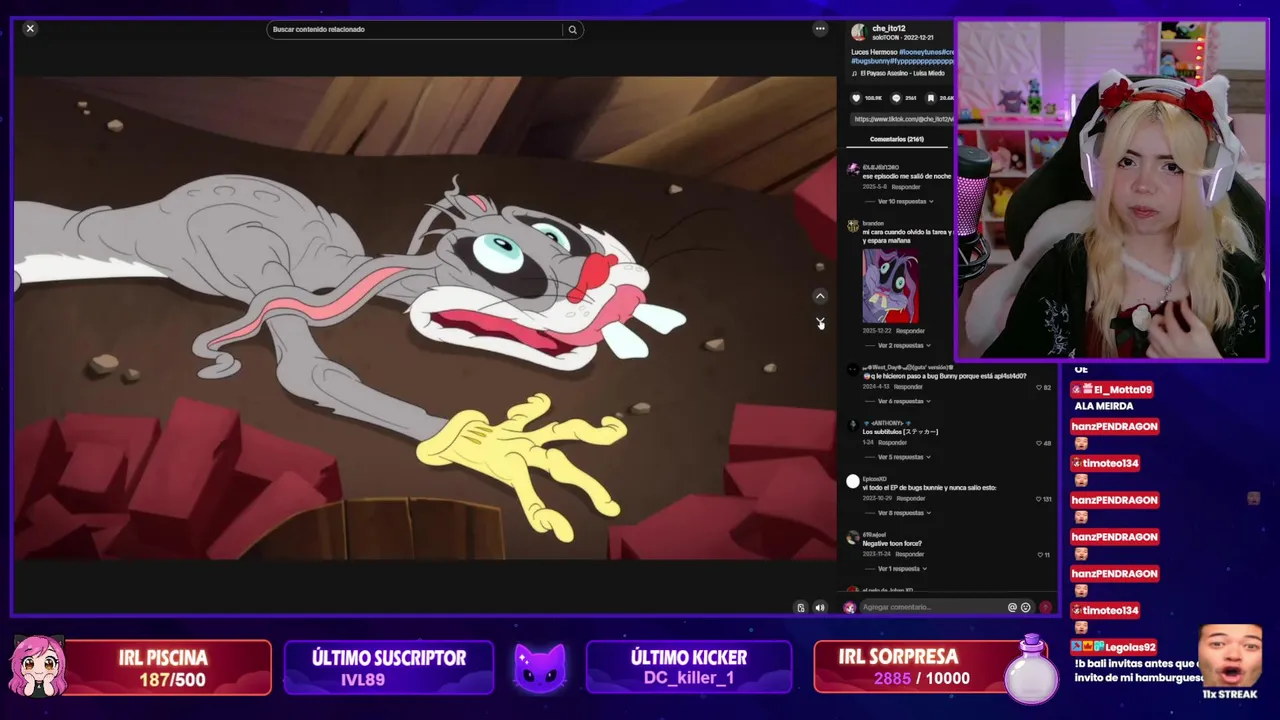Select the Comentarios (2161) tab

tap(897, 140)
